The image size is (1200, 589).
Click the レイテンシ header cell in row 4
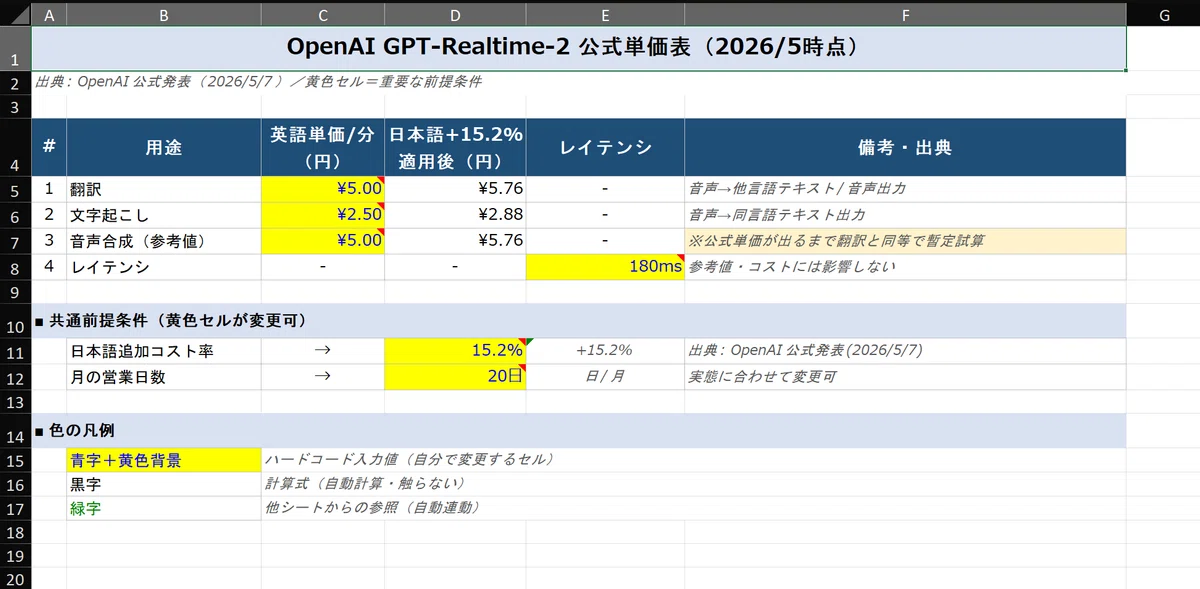(x=605, y=148)
